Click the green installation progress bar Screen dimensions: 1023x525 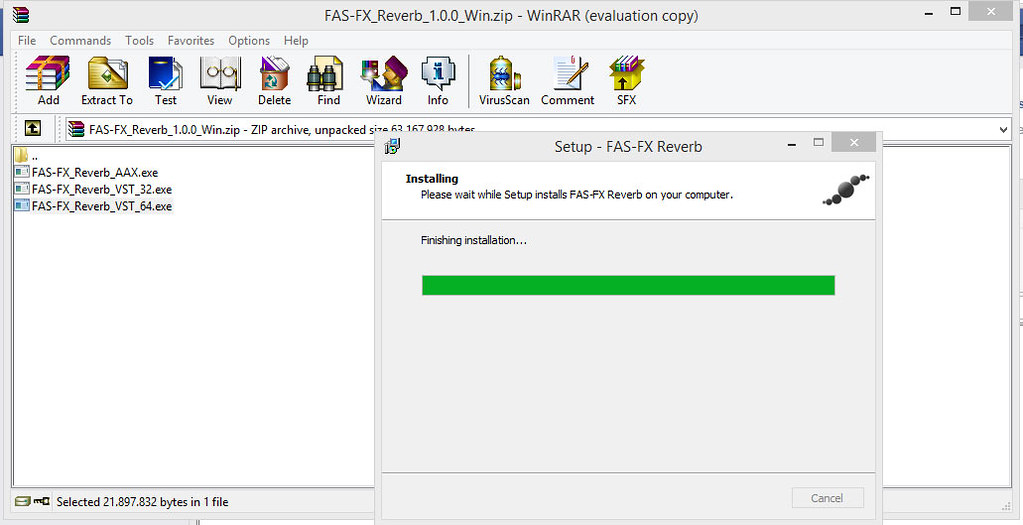click(x=628, y=286)
